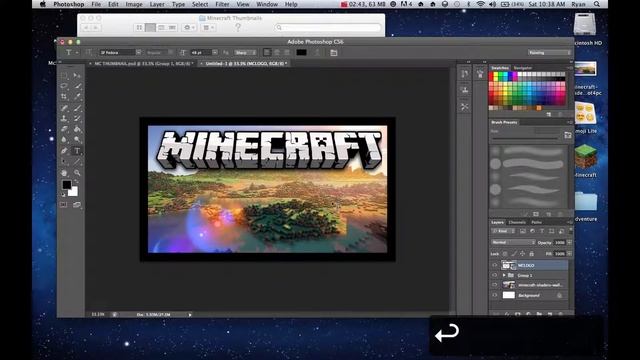Open the font family dropdown

pos(138,53)
